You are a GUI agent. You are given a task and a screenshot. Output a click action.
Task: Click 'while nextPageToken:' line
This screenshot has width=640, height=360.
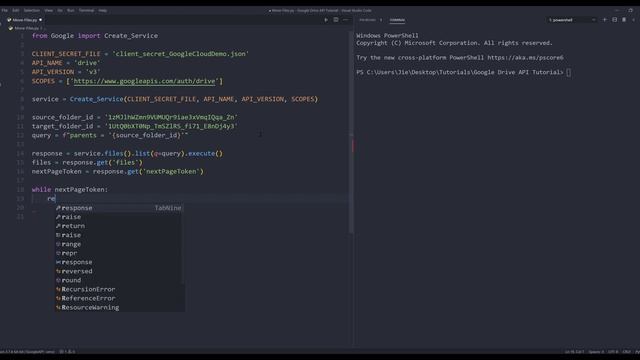click(x=70, y=189)
